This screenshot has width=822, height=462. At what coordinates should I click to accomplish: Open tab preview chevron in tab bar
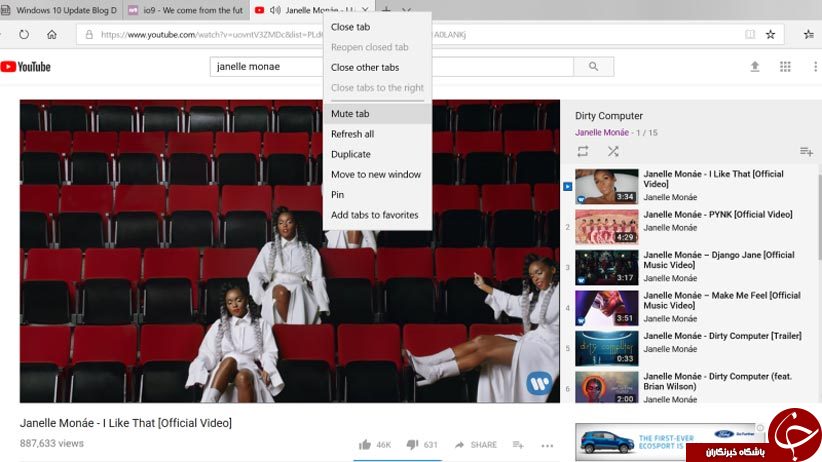[406, 9]
